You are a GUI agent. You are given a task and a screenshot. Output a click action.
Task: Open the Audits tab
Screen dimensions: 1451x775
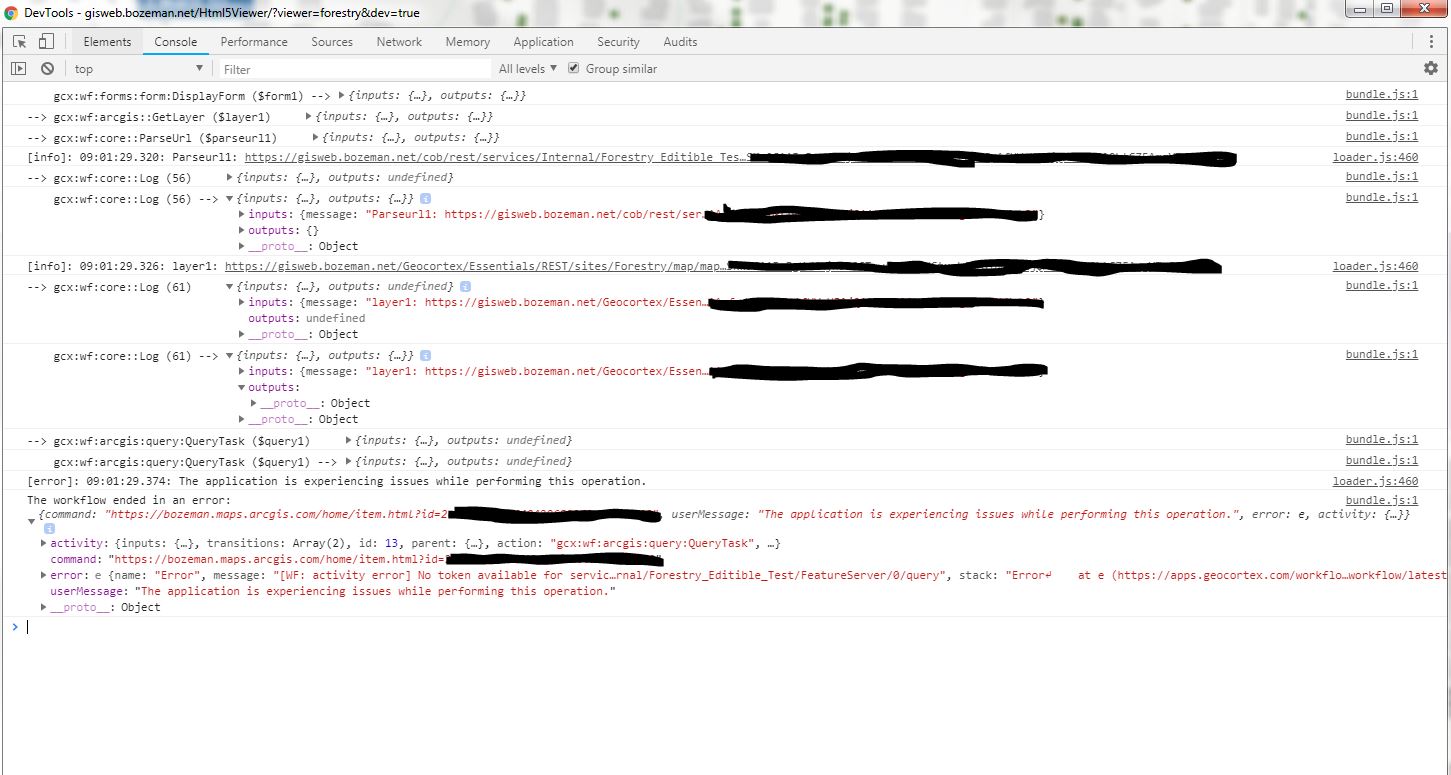(680, 42)
